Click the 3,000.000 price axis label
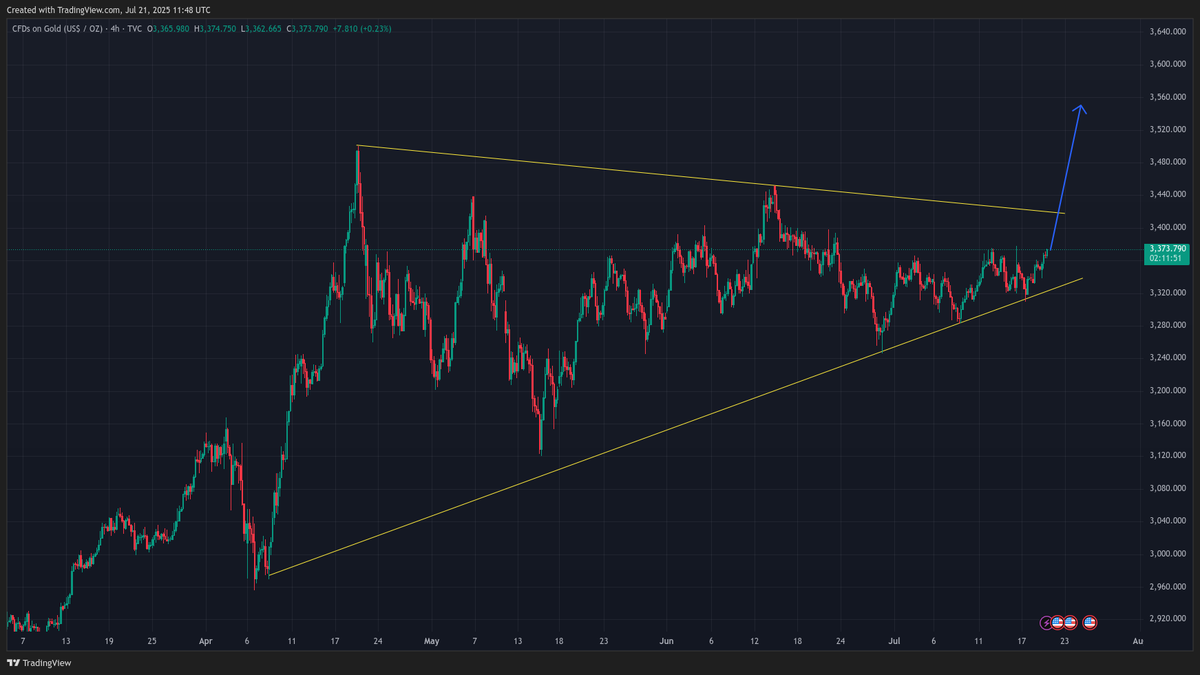 pyautogui.click(x=1168, y=553)
